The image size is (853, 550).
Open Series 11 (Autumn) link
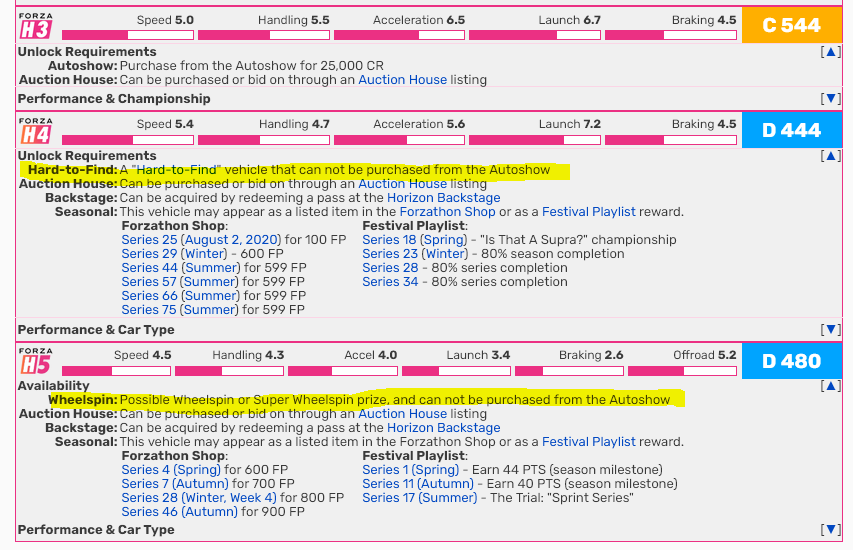(418, 484)
